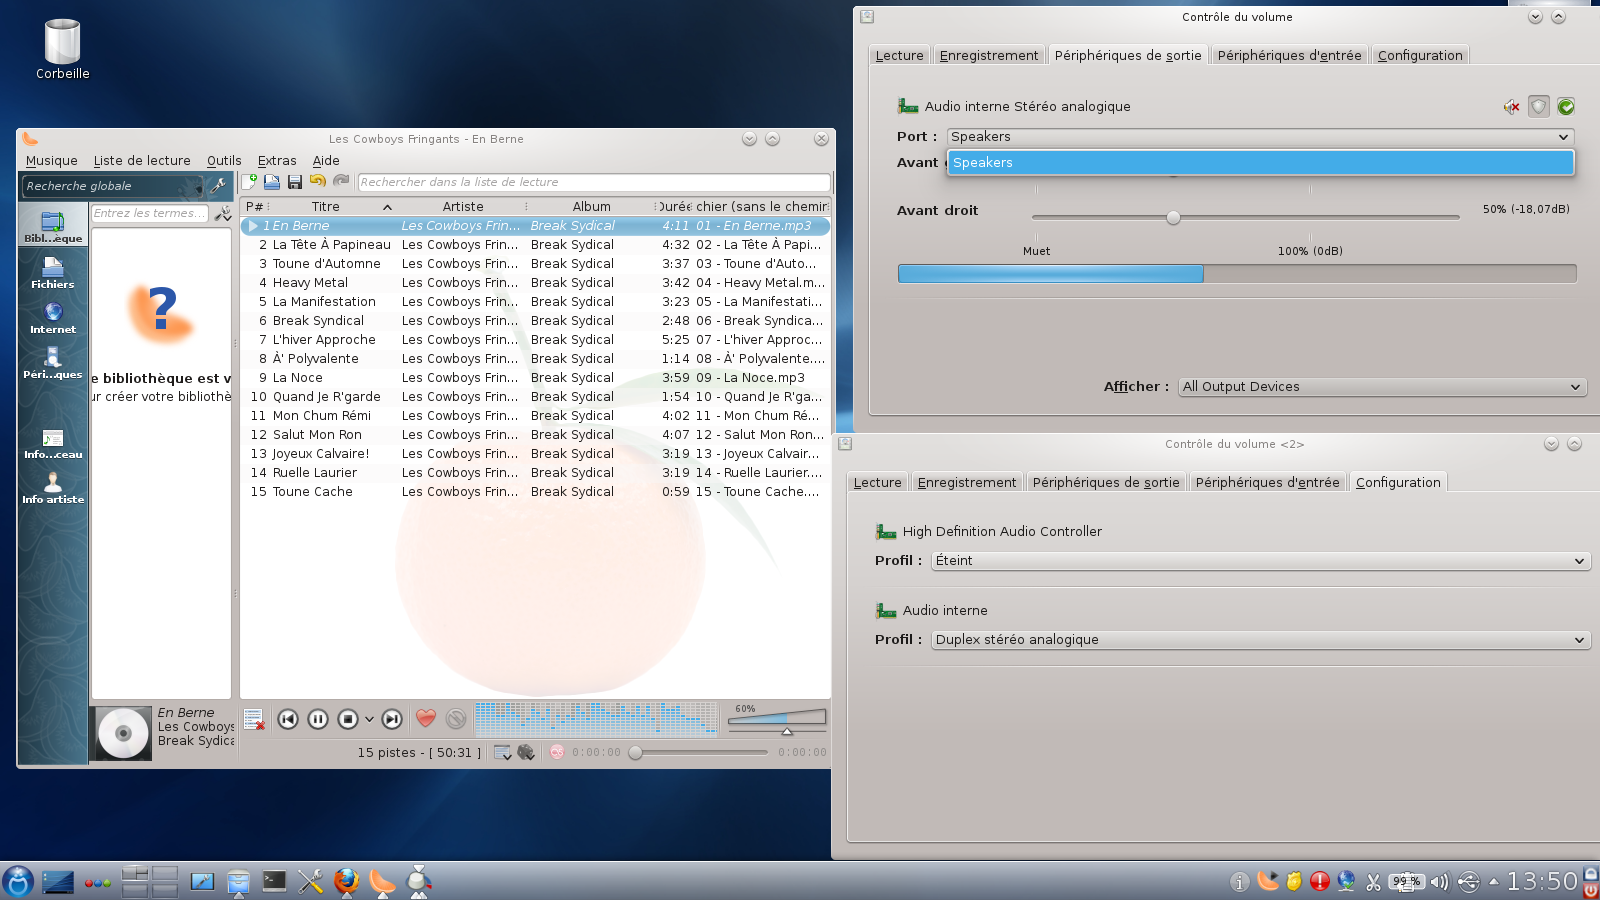
Task: Click the track position seek slider
Action: [698, 752]
